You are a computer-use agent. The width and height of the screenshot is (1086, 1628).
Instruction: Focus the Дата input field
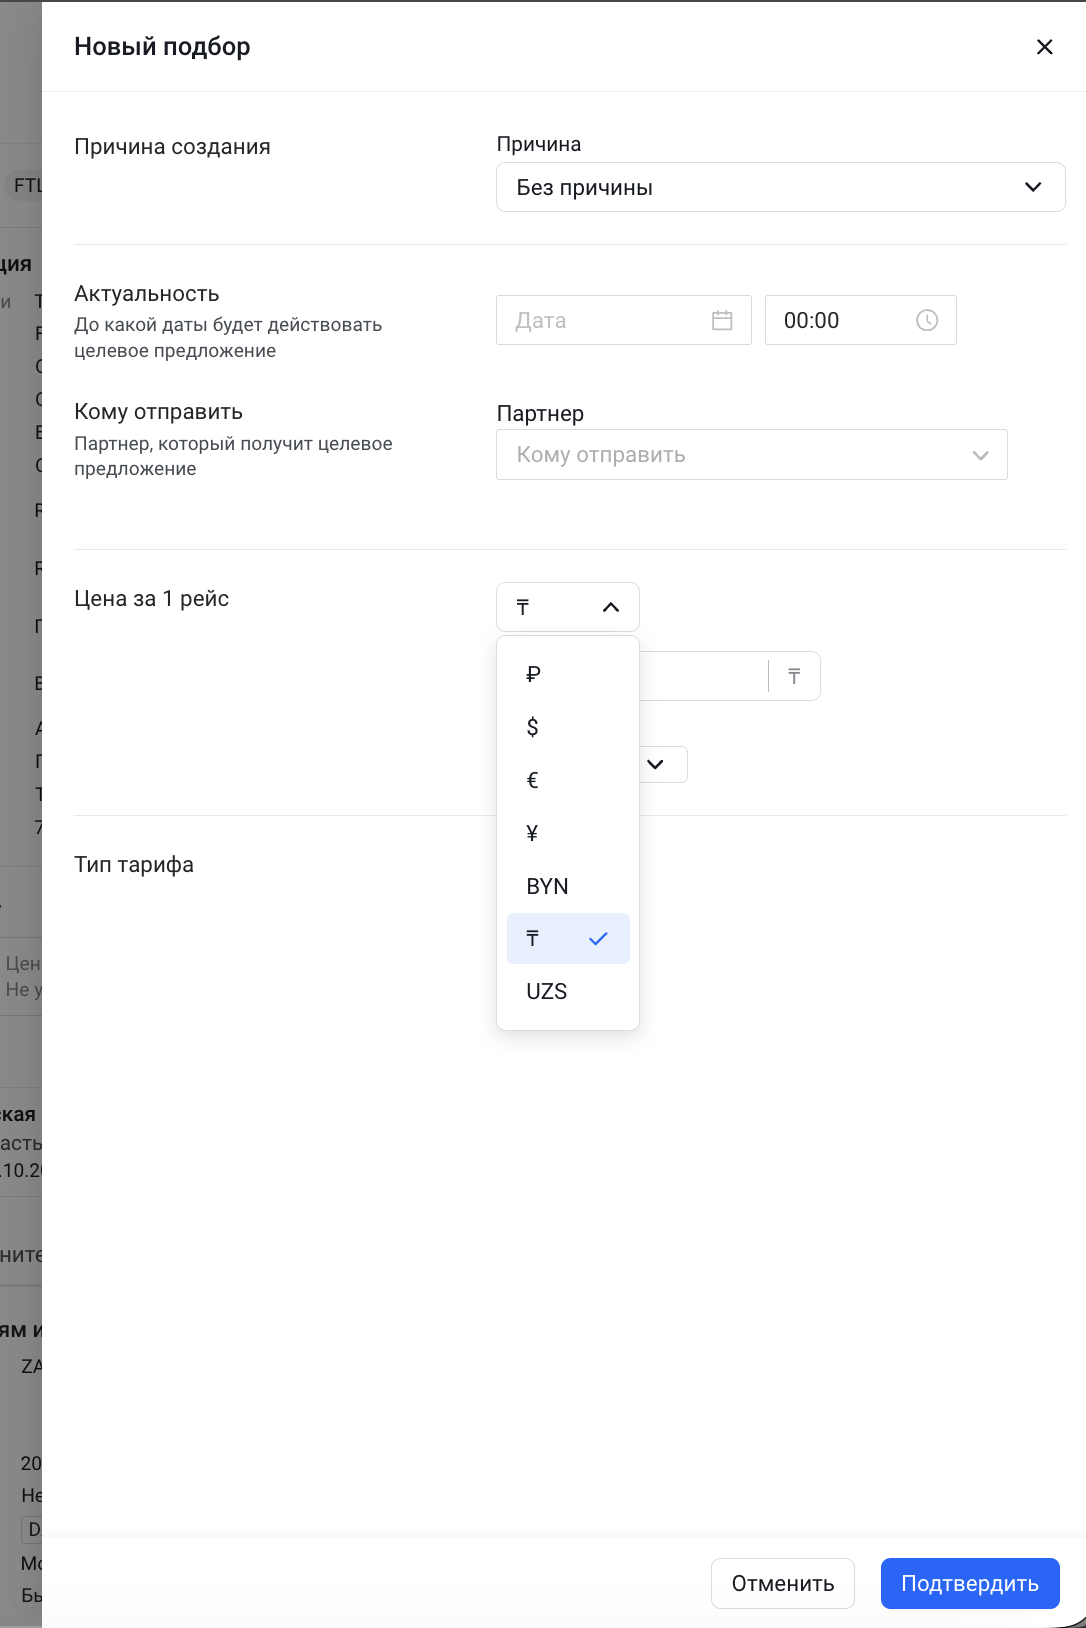pos(605,320)
